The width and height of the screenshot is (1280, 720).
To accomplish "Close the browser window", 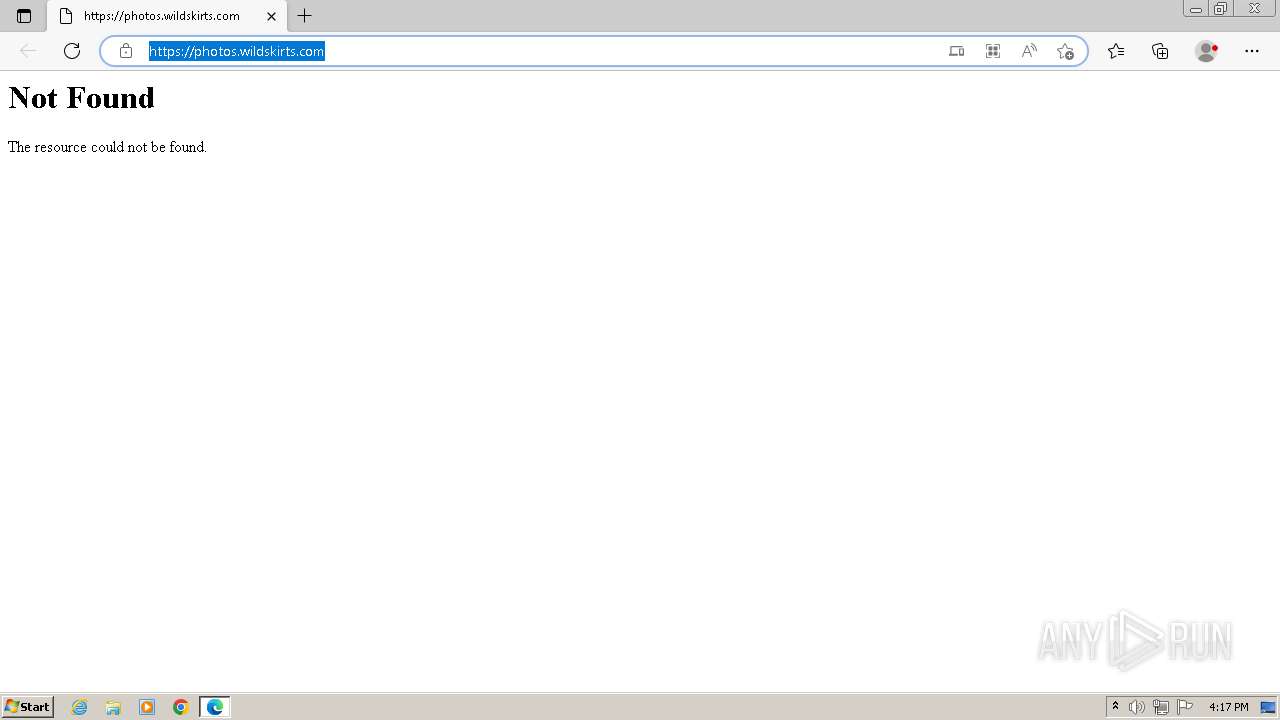I will coord(1255,9).
